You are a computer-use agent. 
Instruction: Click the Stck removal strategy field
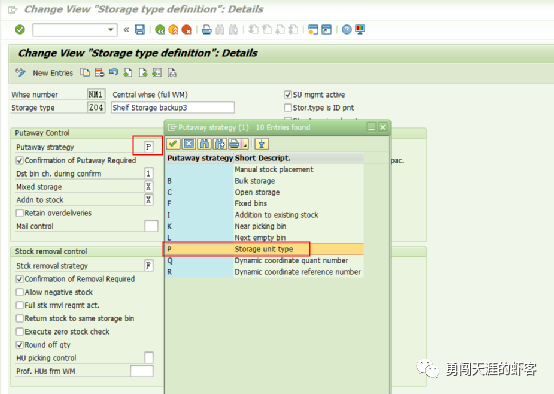point(149,266)
